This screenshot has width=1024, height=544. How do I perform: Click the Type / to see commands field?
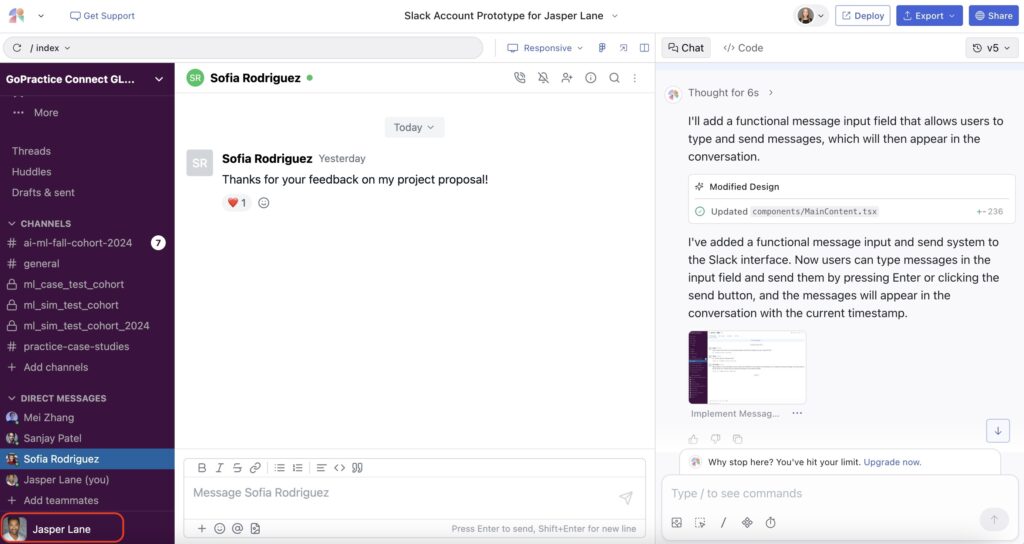tap(839, 494)
